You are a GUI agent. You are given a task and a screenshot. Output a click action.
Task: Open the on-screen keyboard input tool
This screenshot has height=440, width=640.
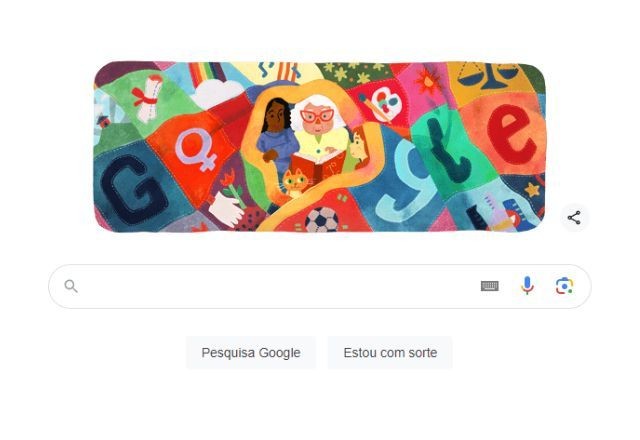pos(489,286)
